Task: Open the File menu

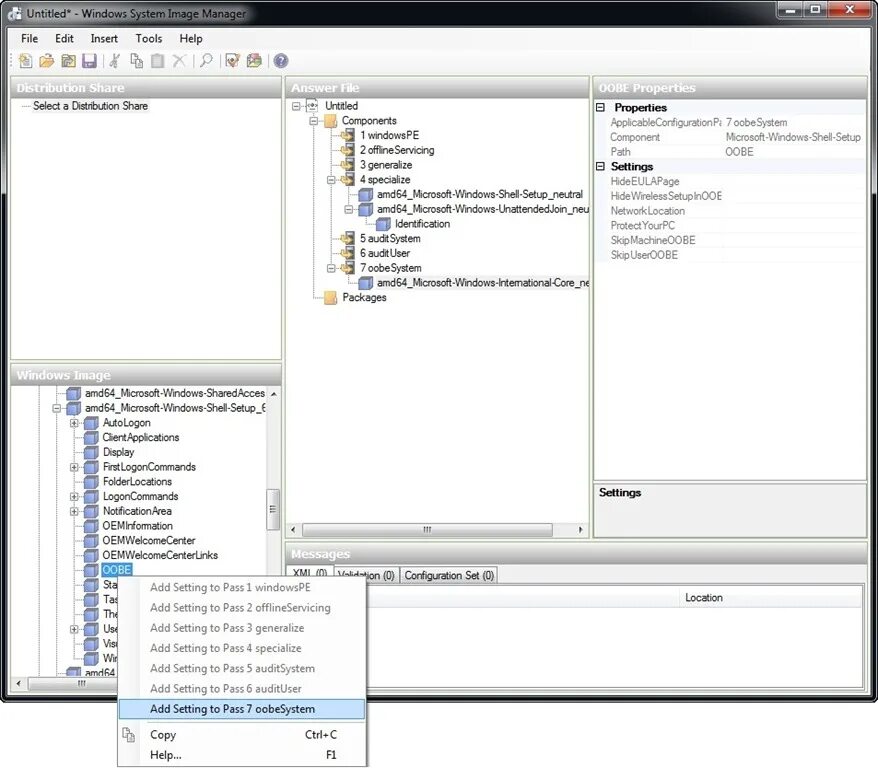Action: (30, 39)
